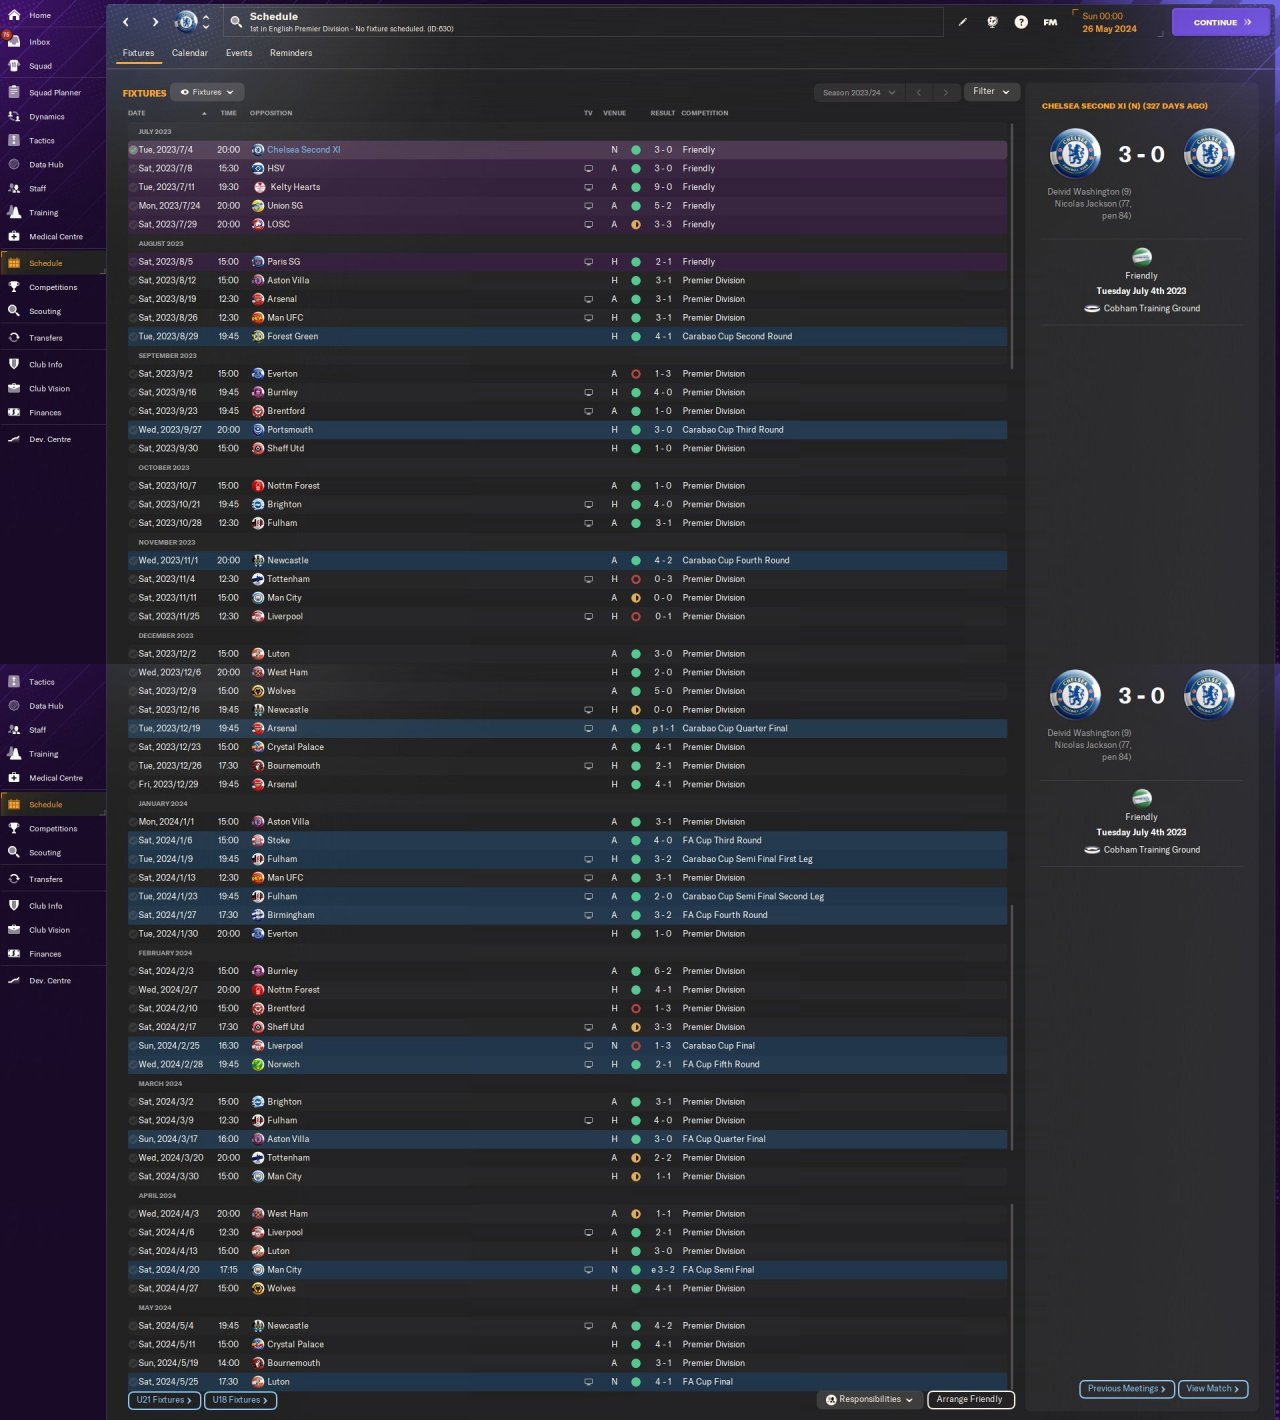Click the back navigation arrow
The height and width of the screenshot is (1420, 1280).
(126, 22)
